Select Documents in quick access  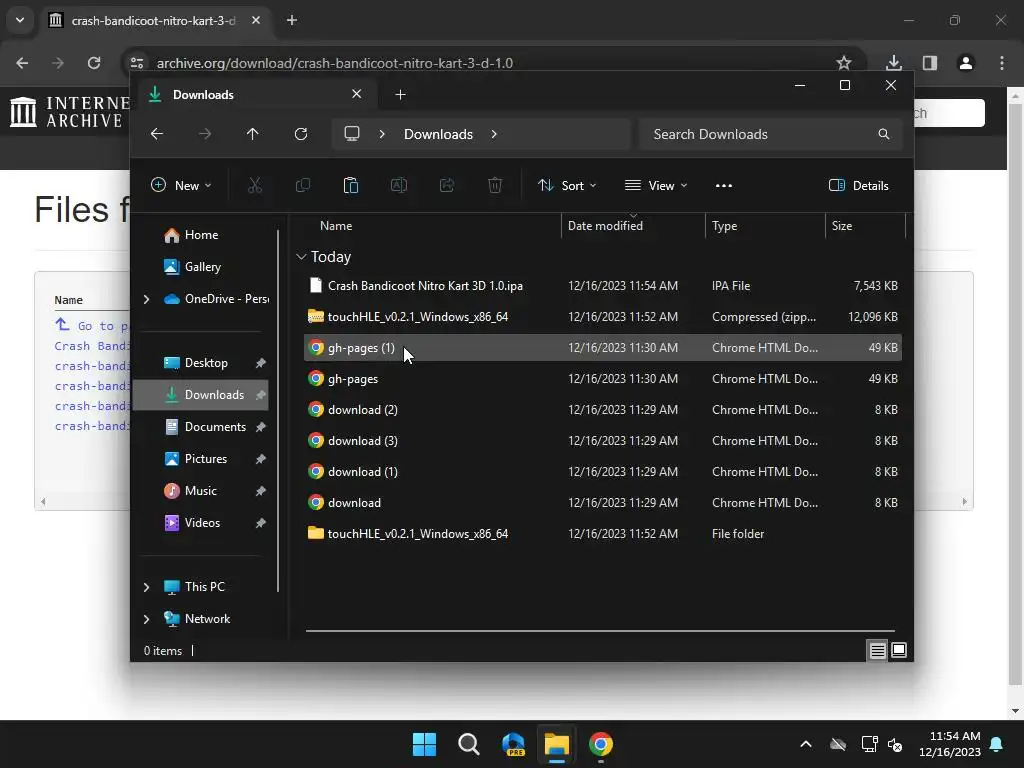tap(215, 427)
